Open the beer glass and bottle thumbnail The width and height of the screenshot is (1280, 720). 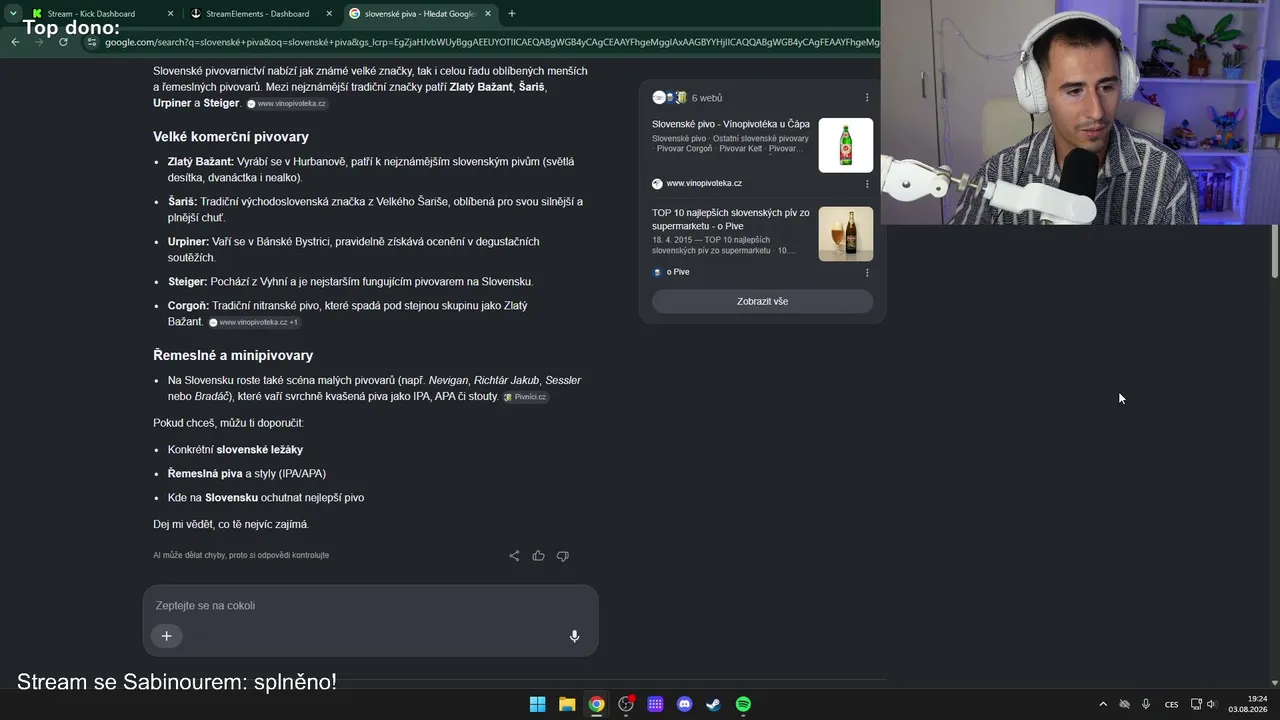click(x=846, y=234)
